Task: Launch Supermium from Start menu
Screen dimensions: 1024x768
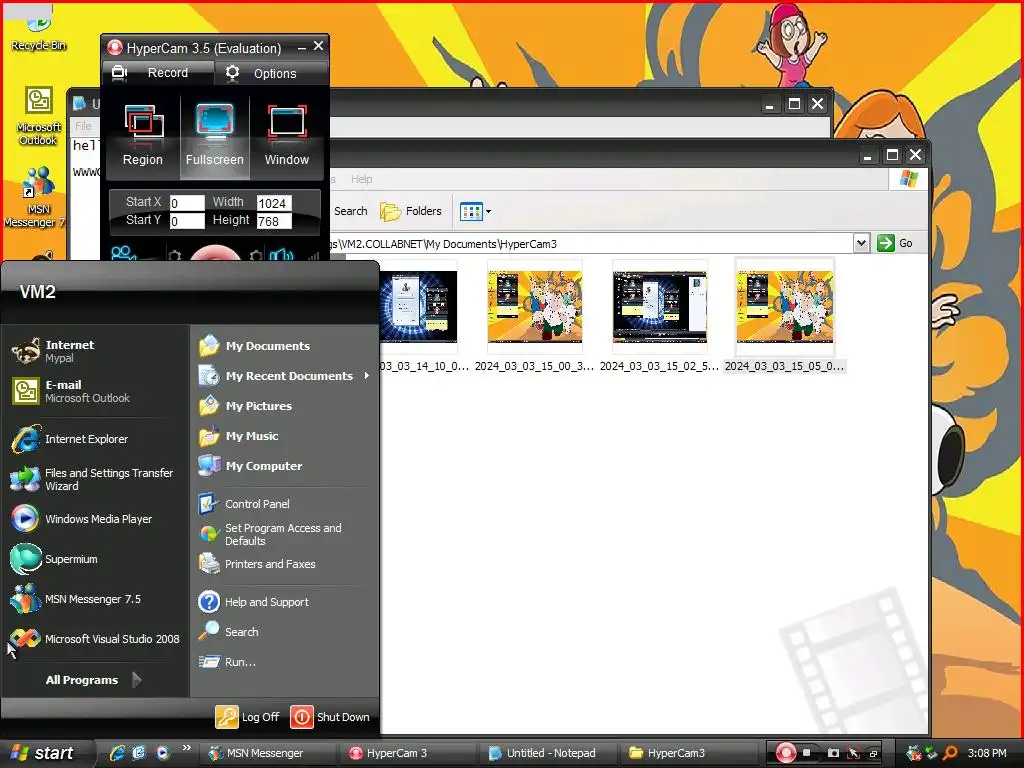Action: click(x=95, y=559)
